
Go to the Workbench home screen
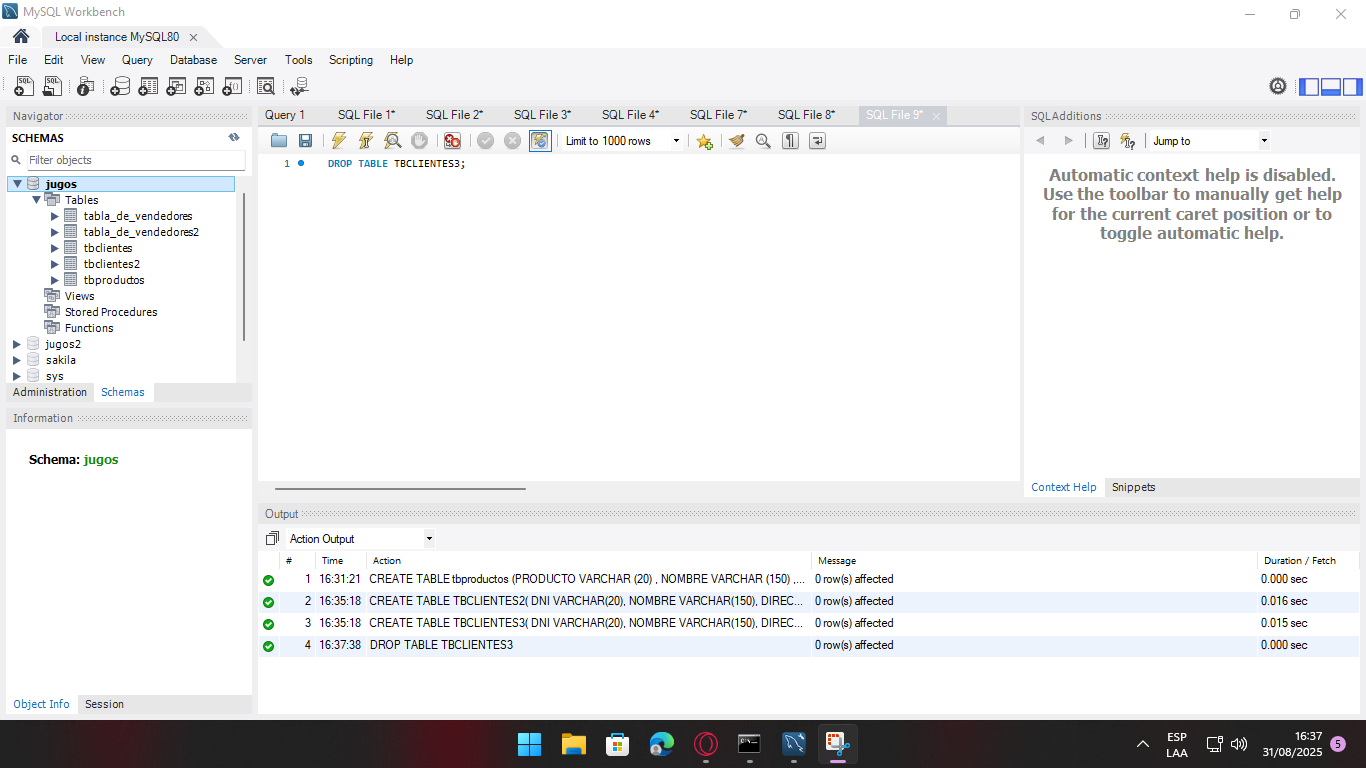click(x=20, y=36)
